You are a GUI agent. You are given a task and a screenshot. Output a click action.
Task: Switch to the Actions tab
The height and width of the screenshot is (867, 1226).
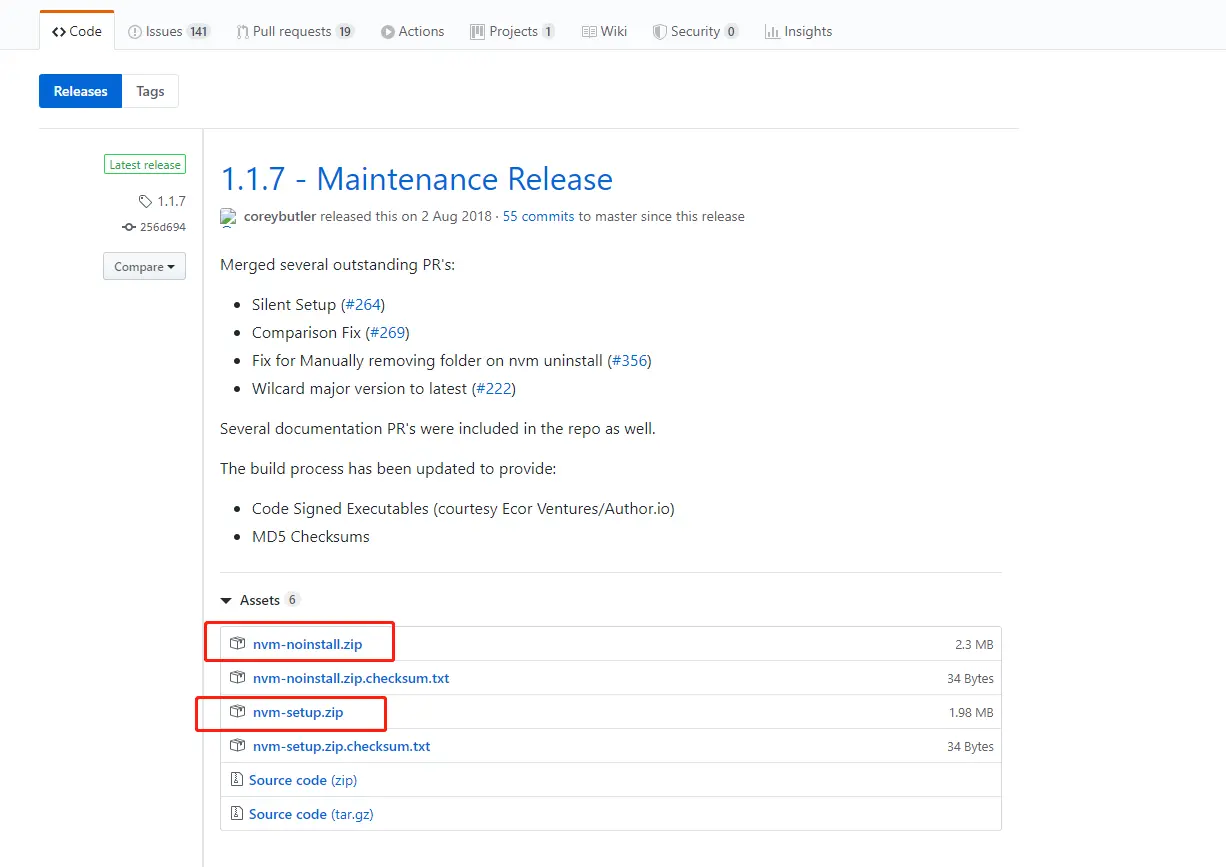pyautogui.click(x=412, y=31)
